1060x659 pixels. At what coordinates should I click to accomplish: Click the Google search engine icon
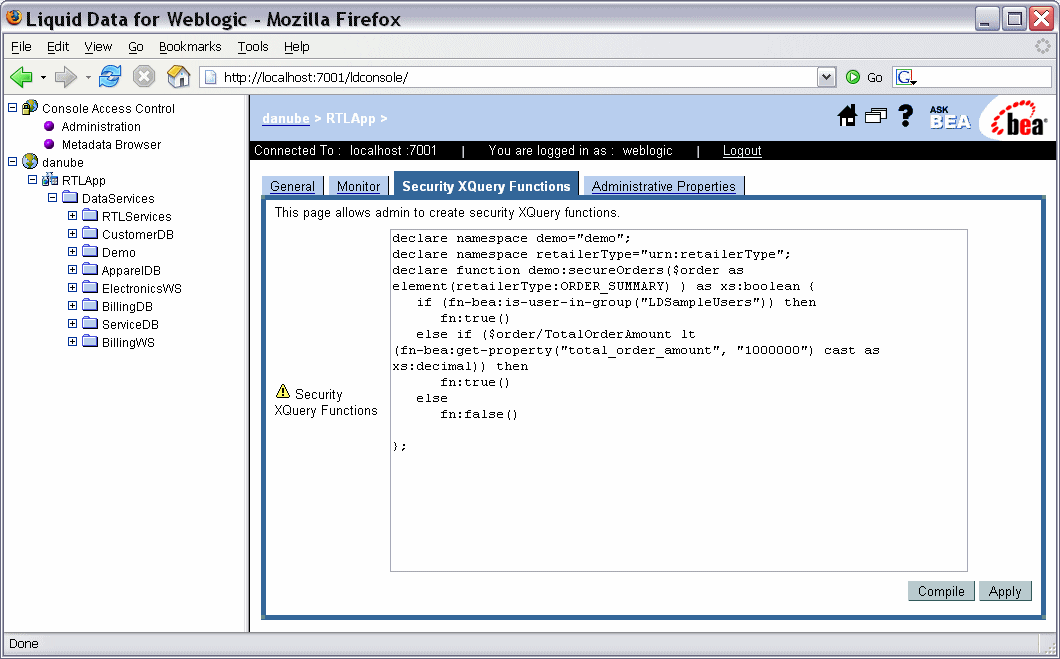pos(906,78)
